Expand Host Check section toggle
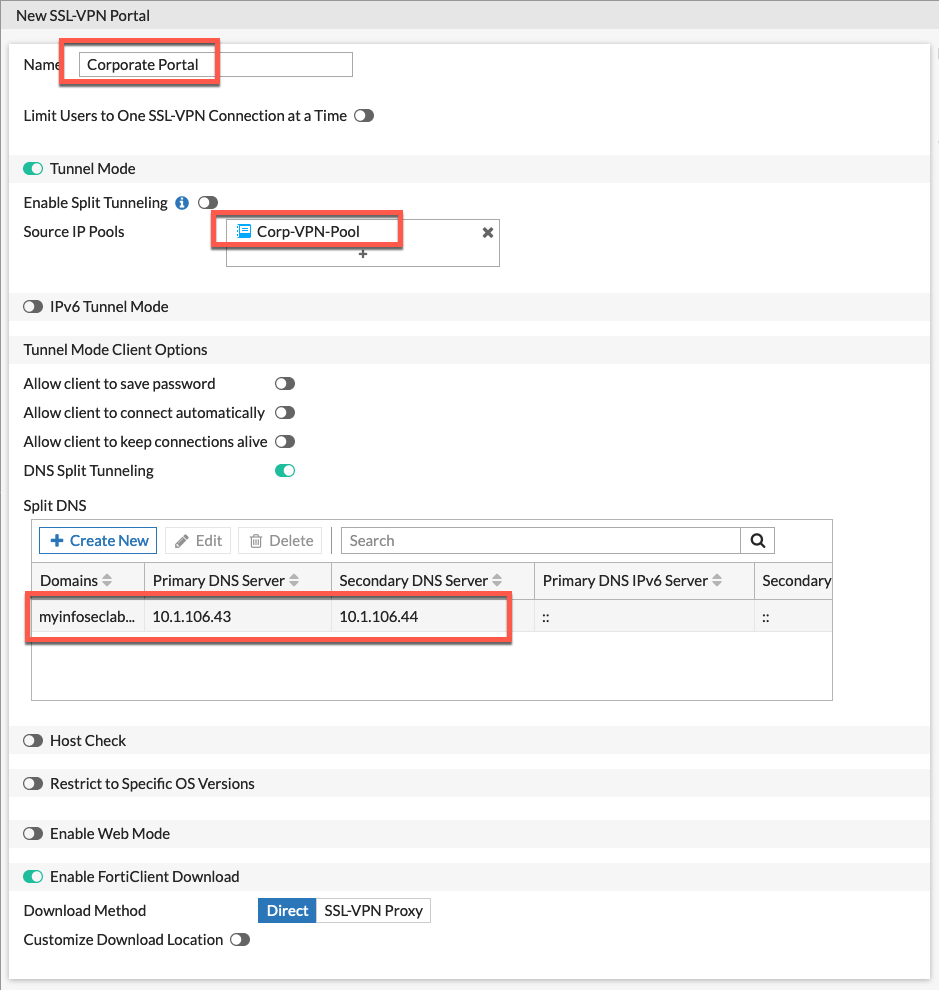This screenshot has height=990, width=939. (x=34, y=741)
